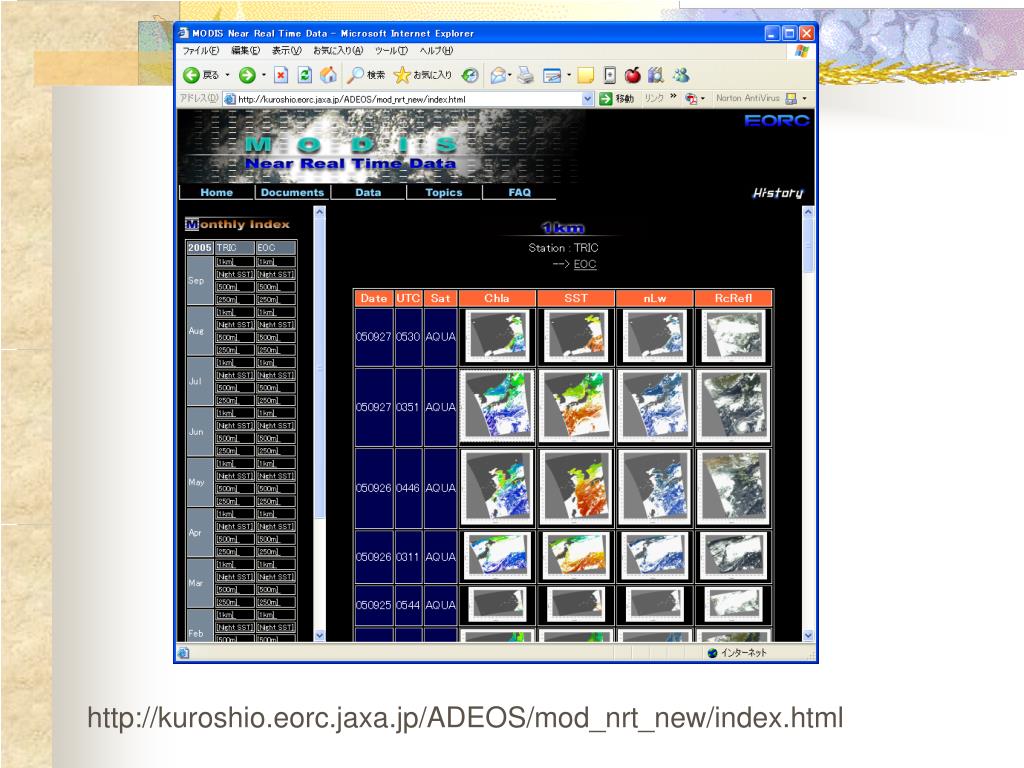
Task: Open the Messenger people icon
Action: (x=682, y=75)
